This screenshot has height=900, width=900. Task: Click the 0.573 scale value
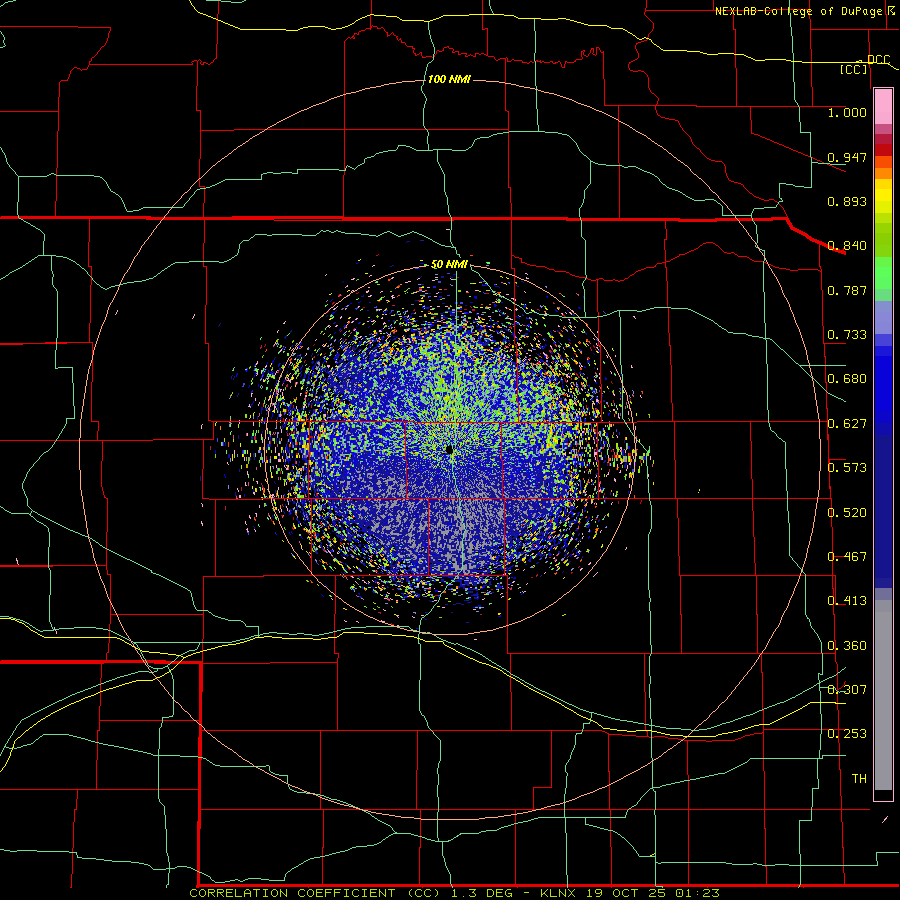(847, 468)
